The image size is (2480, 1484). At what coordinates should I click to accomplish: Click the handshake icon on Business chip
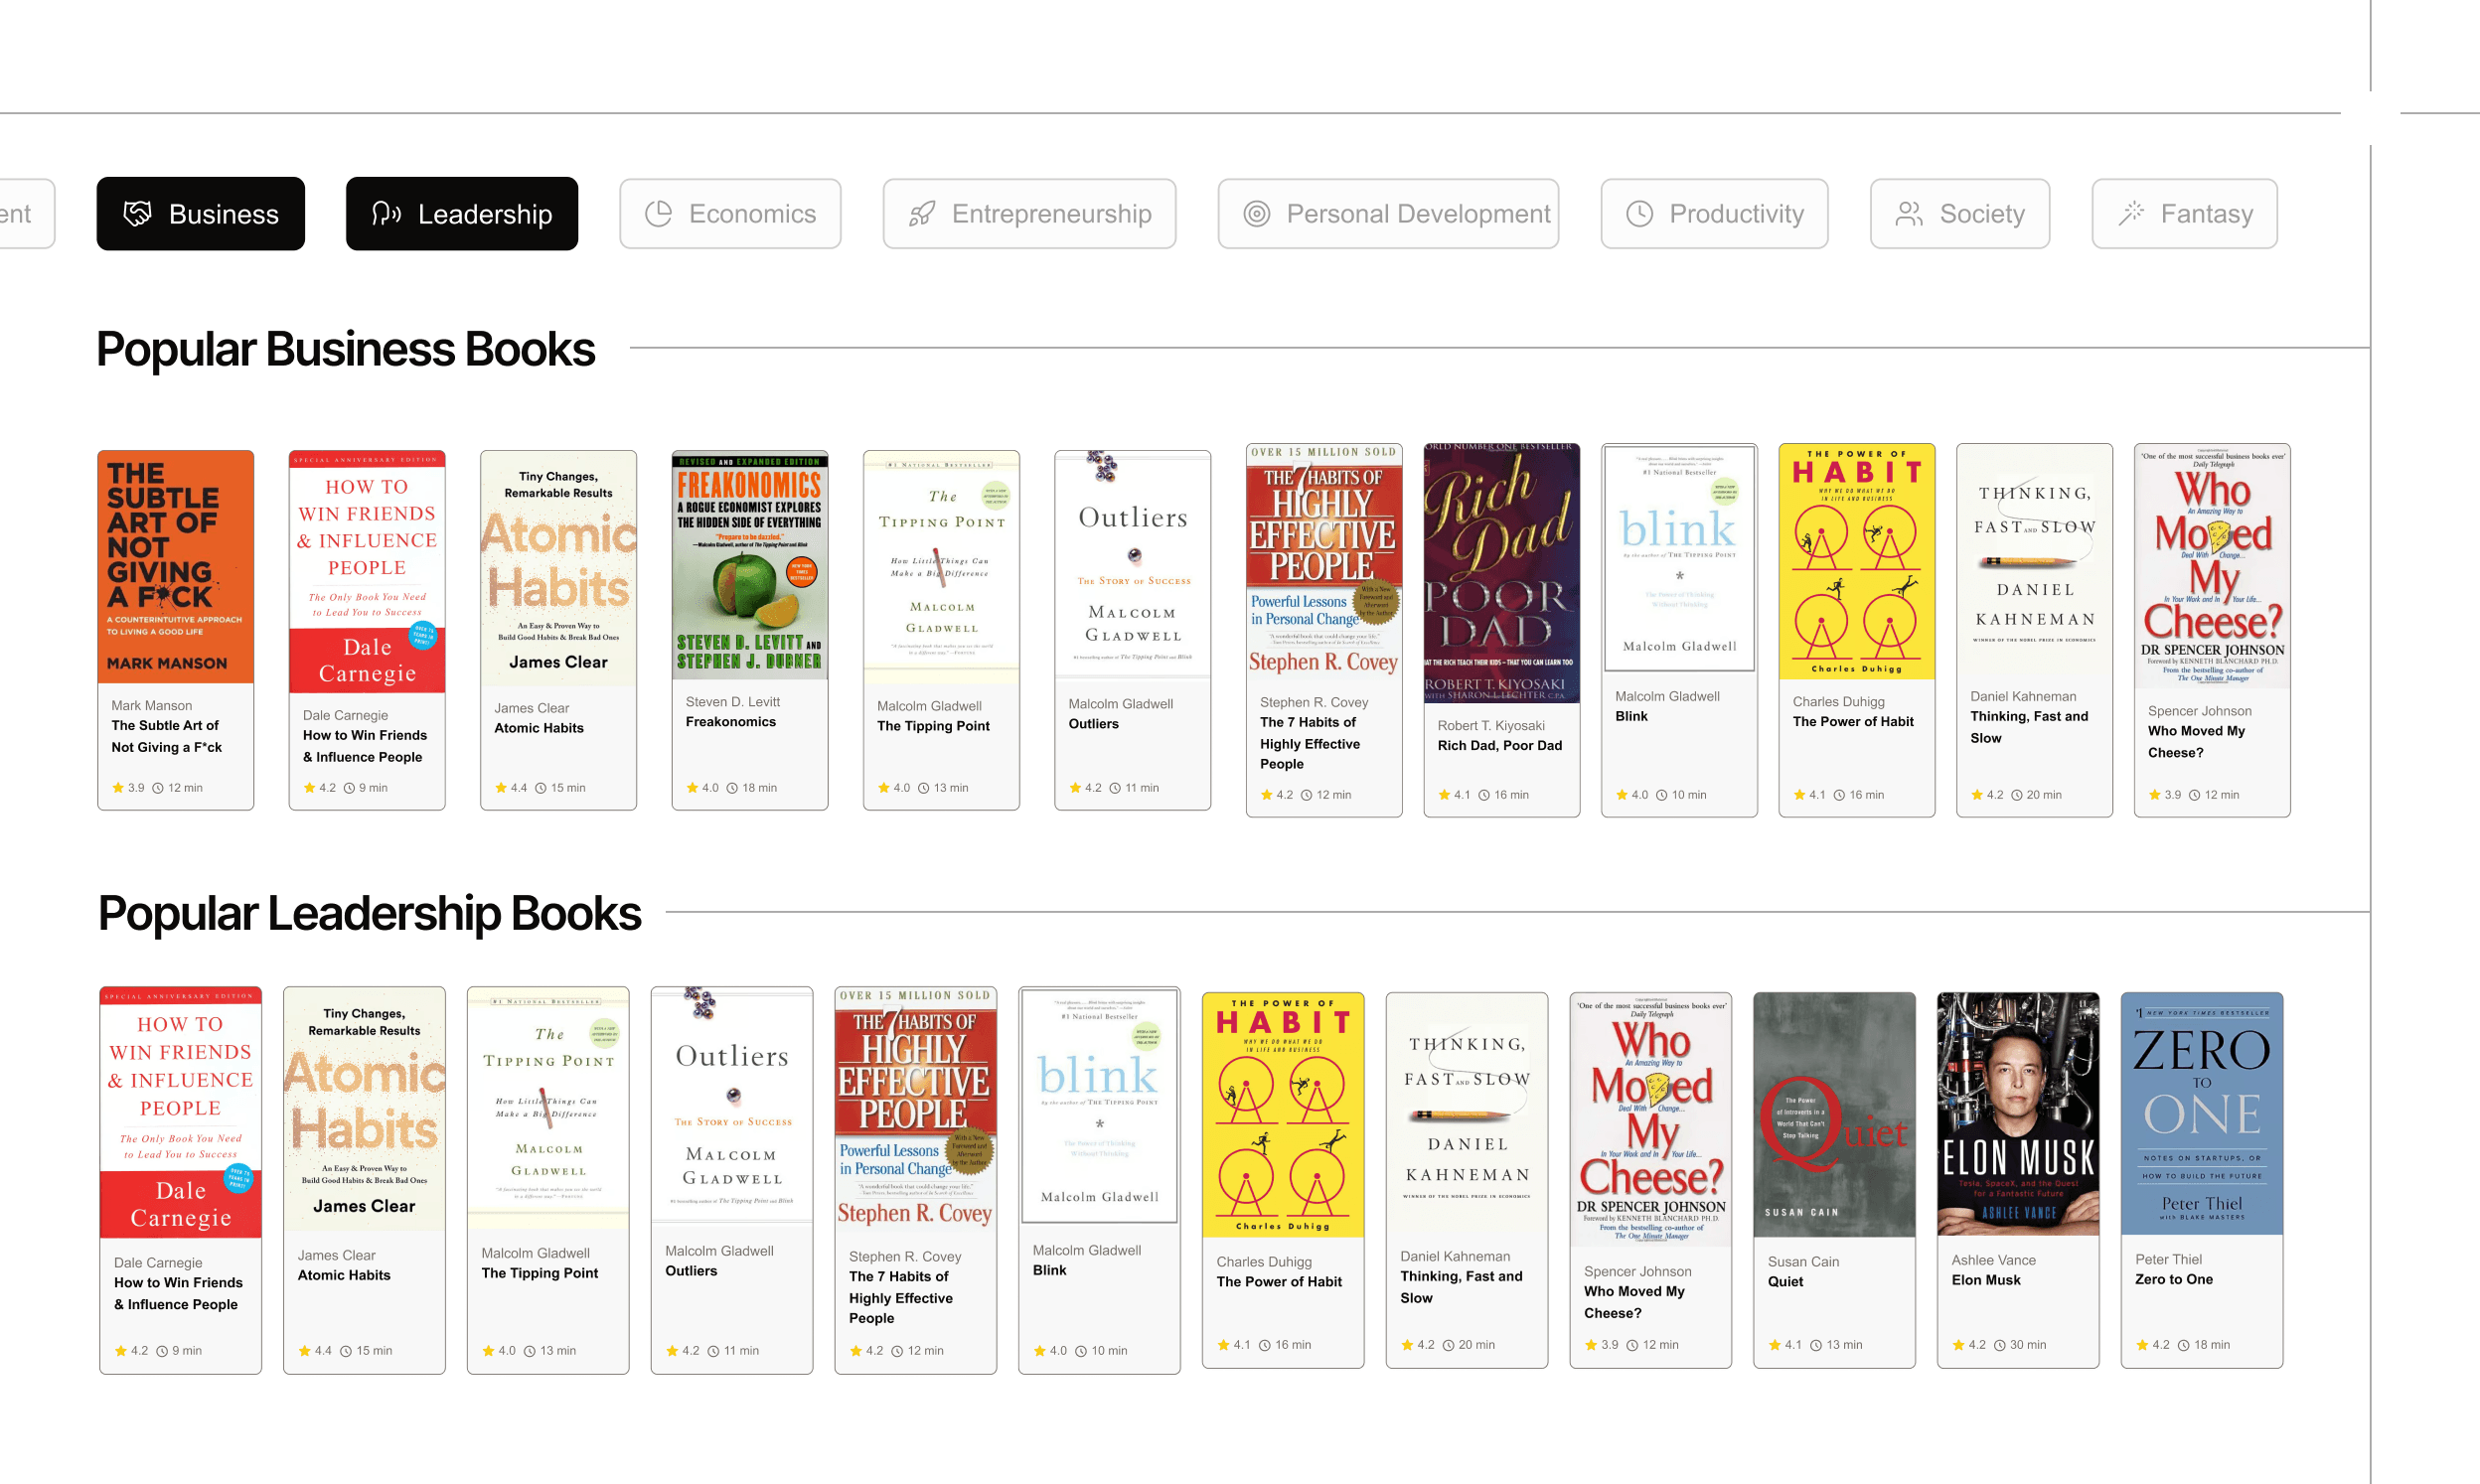coord(137,213)
